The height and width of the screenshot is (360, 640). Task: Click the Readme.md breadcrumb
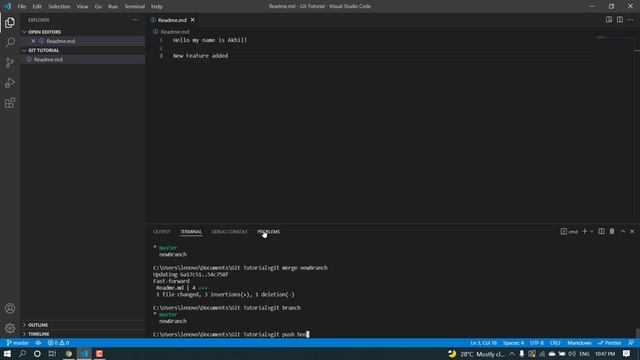[x=175, y=32]
